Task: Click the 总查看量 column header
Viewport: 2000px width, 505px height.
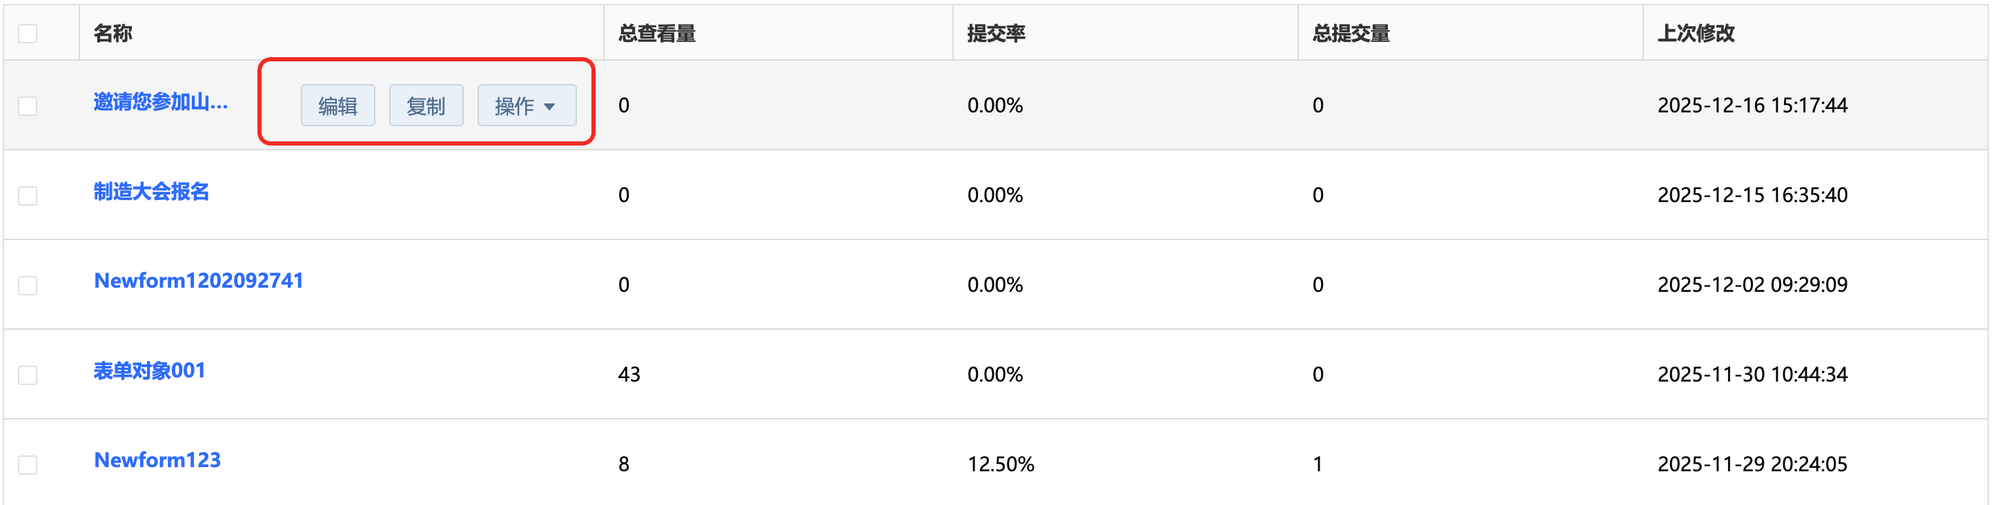Action: coord(657,34)
